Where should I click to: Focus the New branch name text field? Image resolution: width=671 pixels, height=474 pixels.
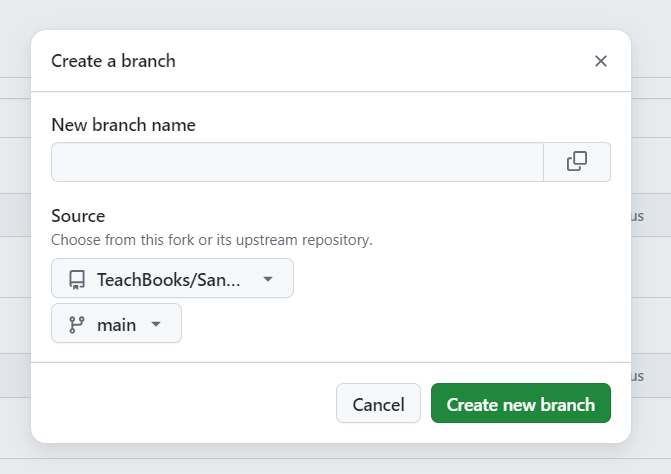297,162
